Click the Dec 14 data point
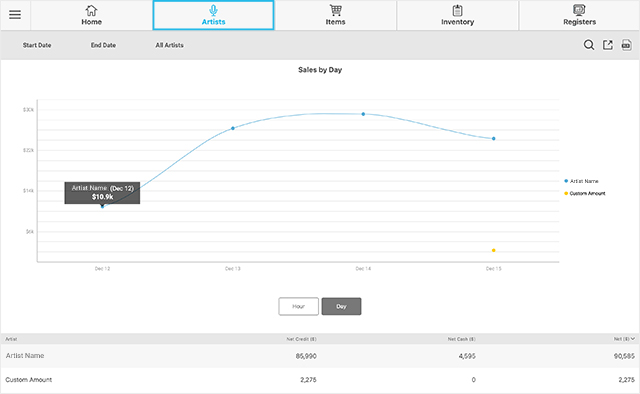This screenshot has width=640, height=394. (x=363, y=114)
